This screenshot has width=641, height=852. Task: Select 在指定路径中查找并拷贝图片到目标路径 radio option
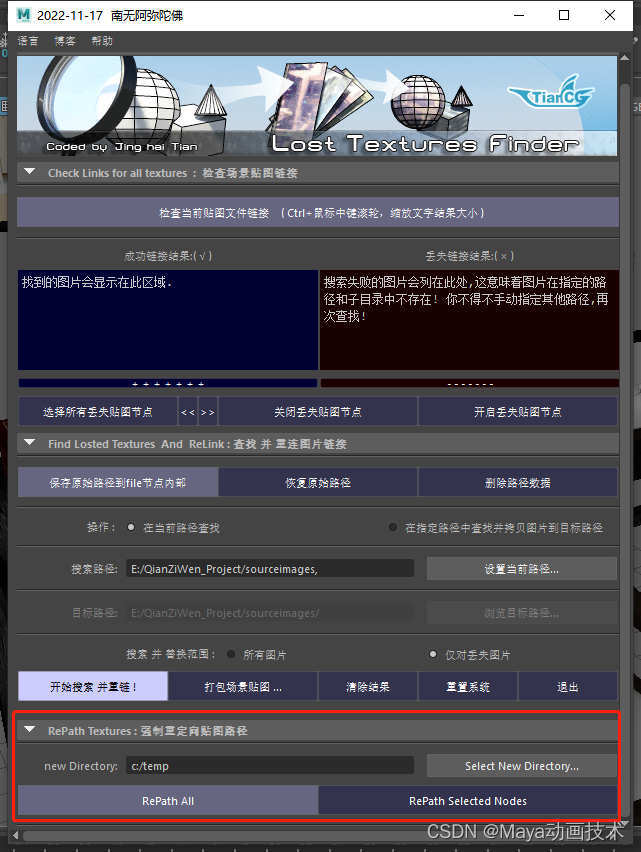tap(393, 527)
